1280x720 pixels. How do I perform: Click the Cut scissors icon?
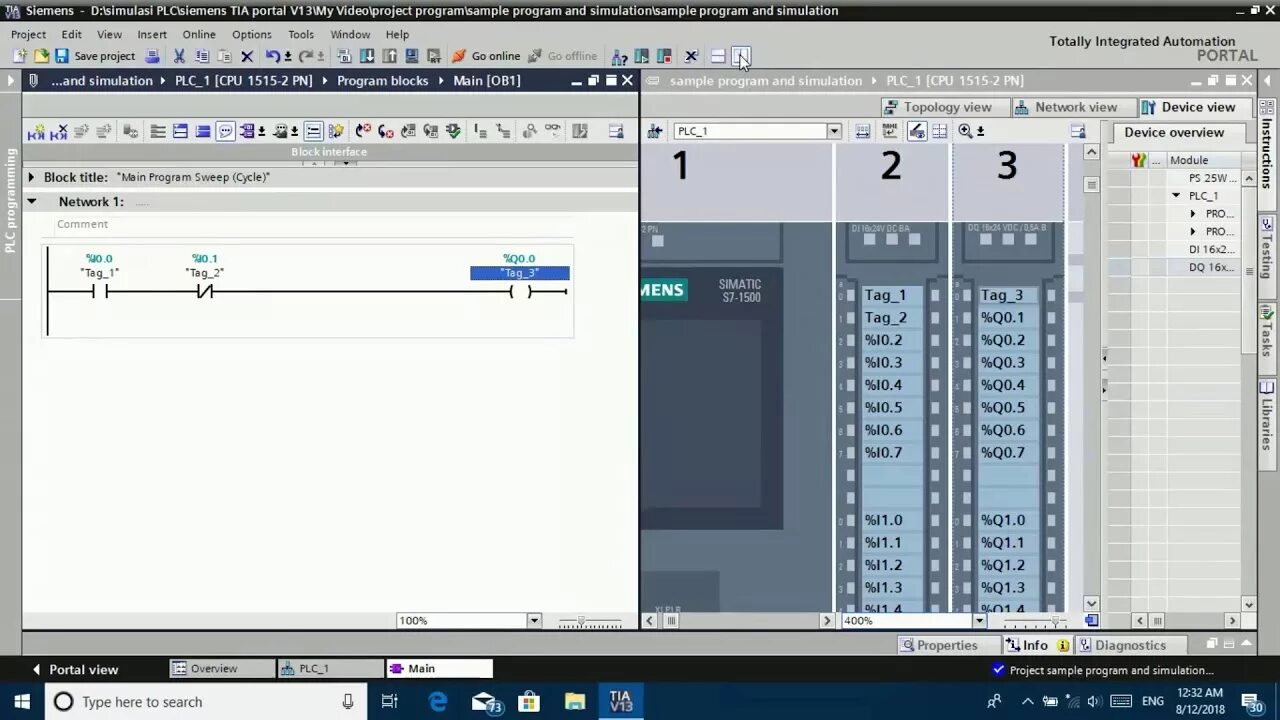[179, 57]
